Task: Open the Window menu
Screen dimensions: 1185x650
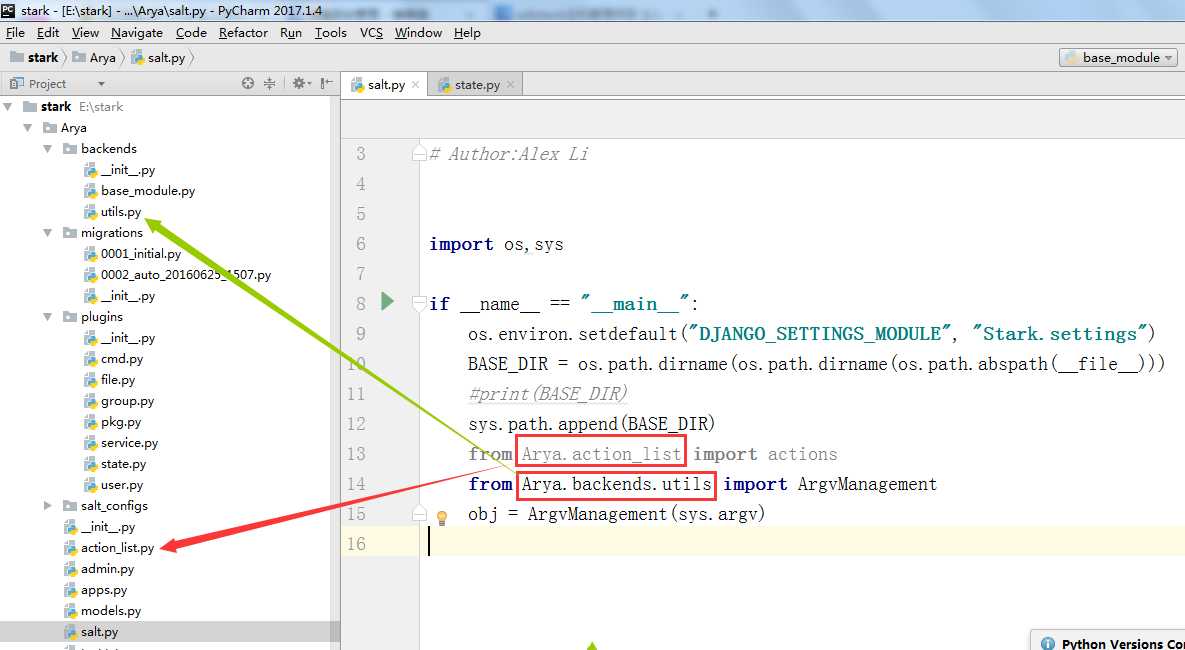Action: point(418,32)
